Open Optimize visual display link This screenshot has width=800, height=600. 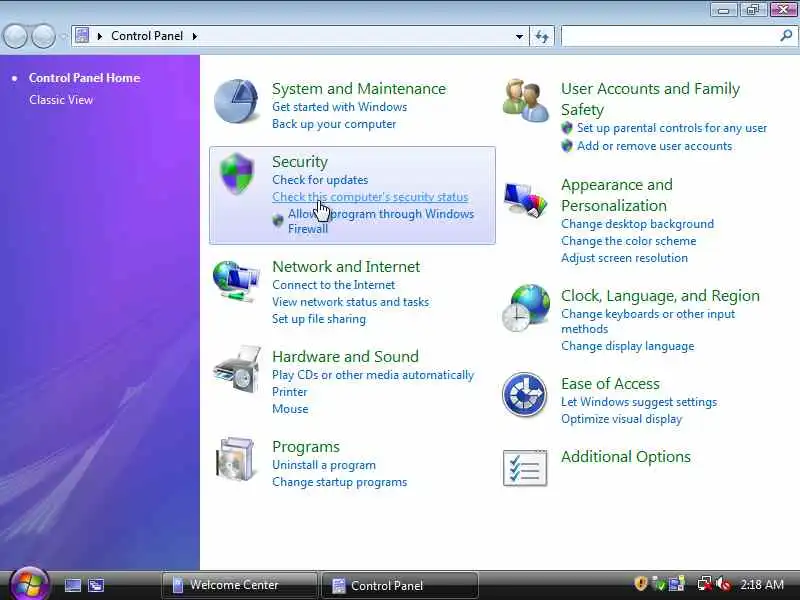pyautogui.click(x=621, y=419)
